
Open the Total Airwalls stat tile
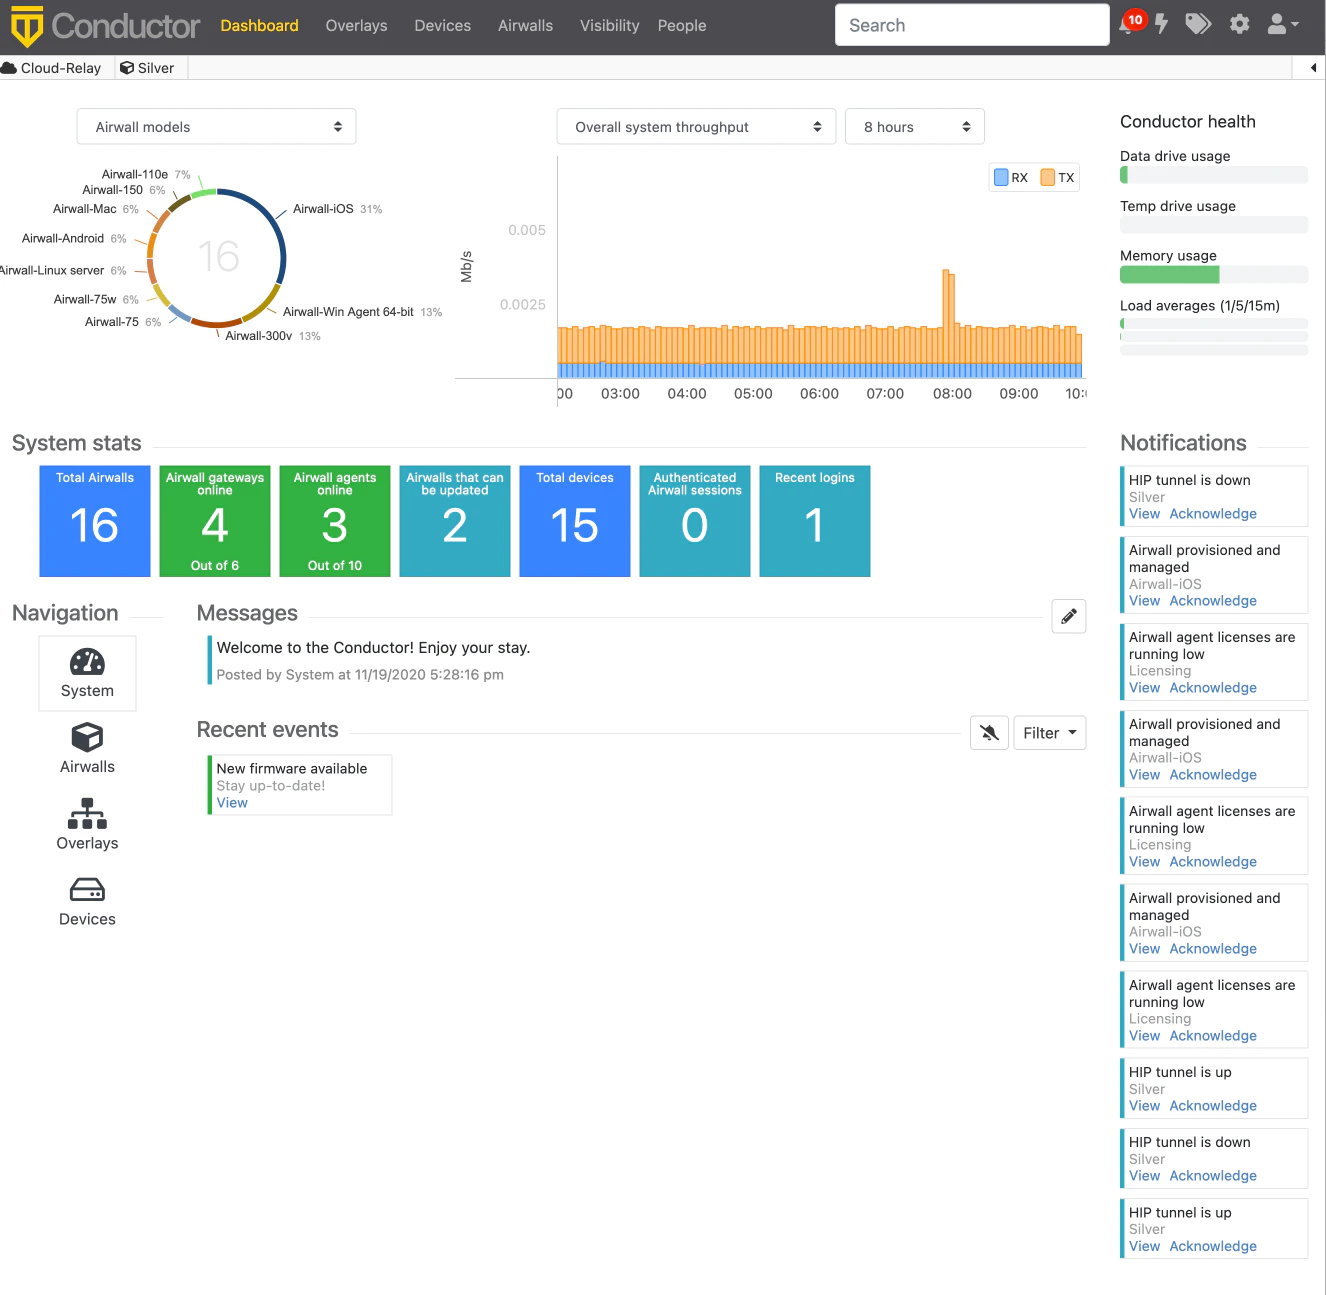[95, 521]
